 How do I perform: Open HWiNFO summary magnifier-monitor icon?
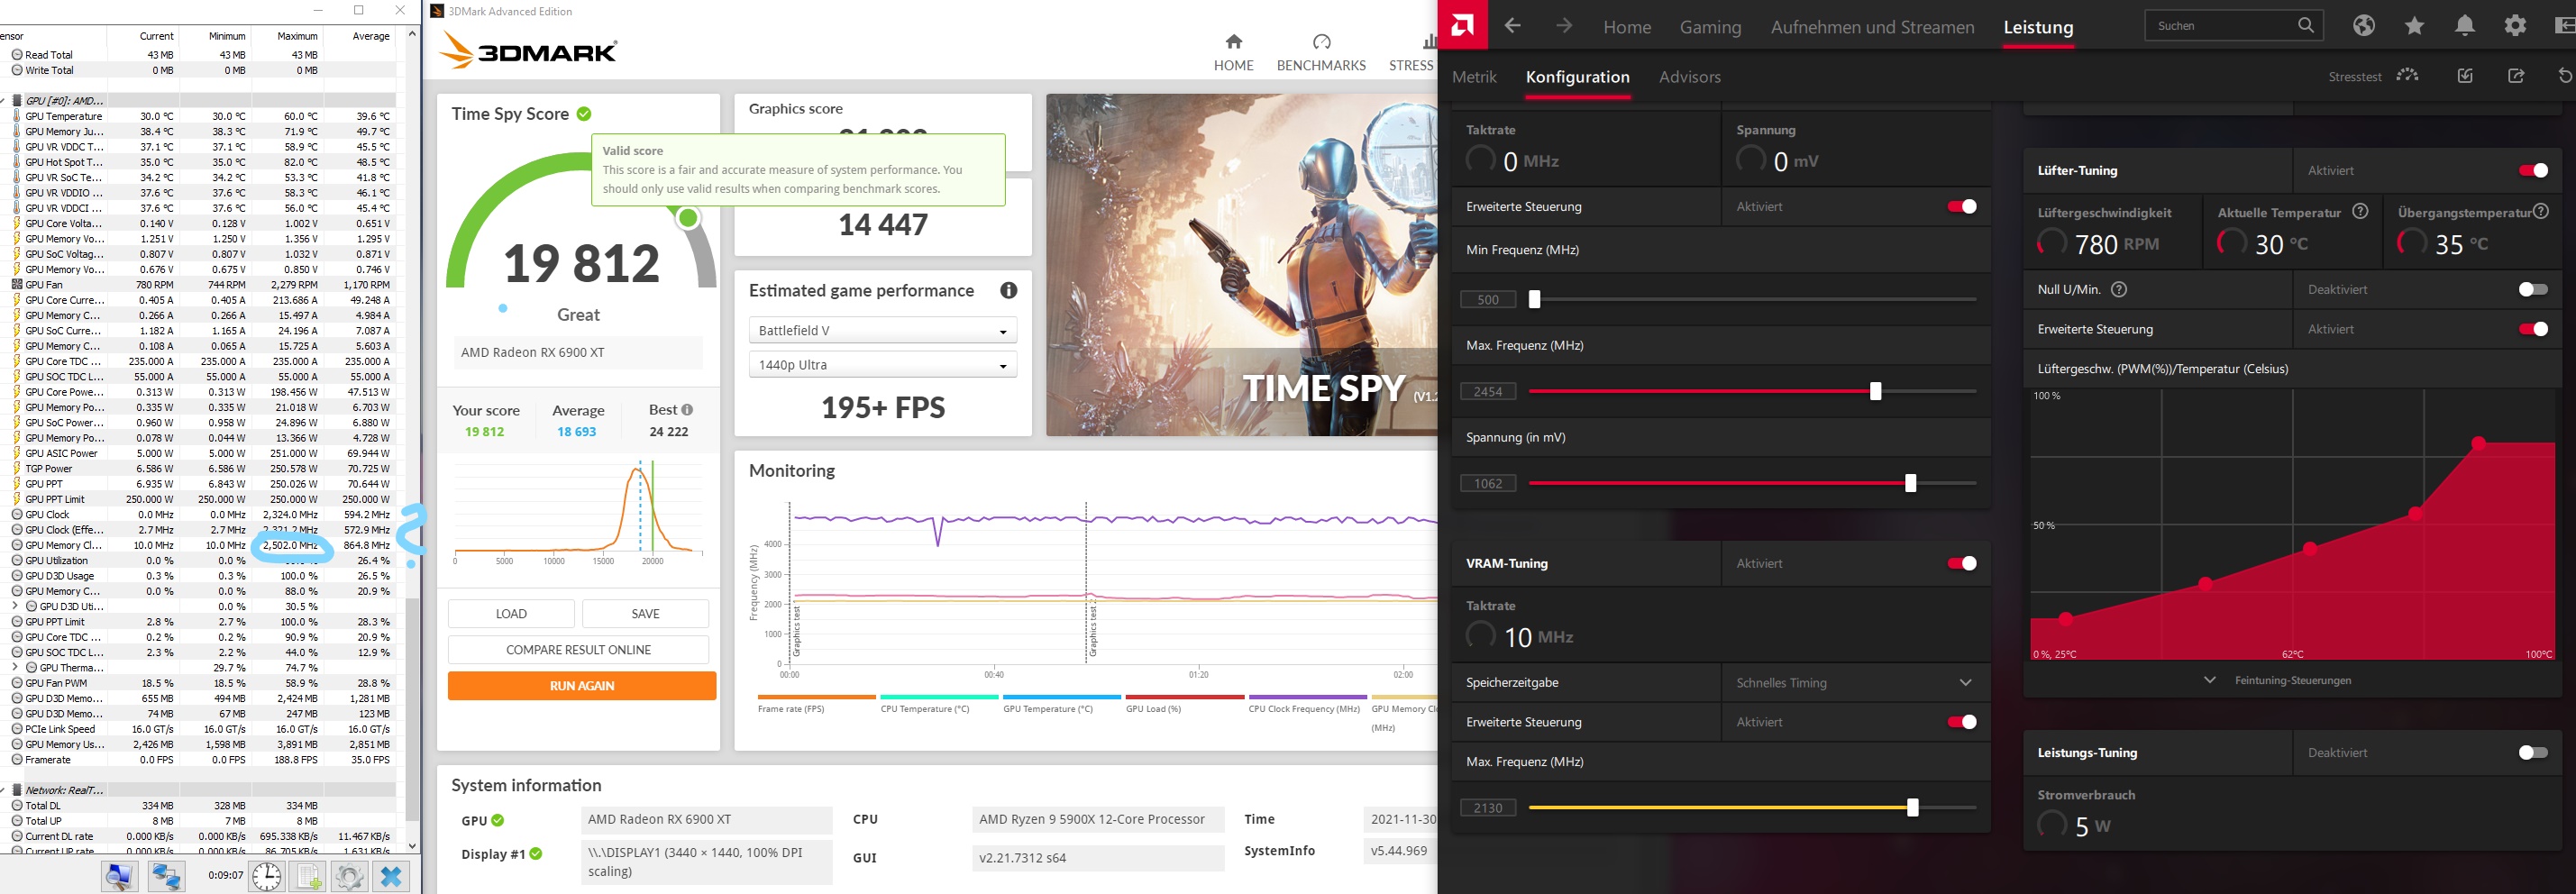(120, 876)
